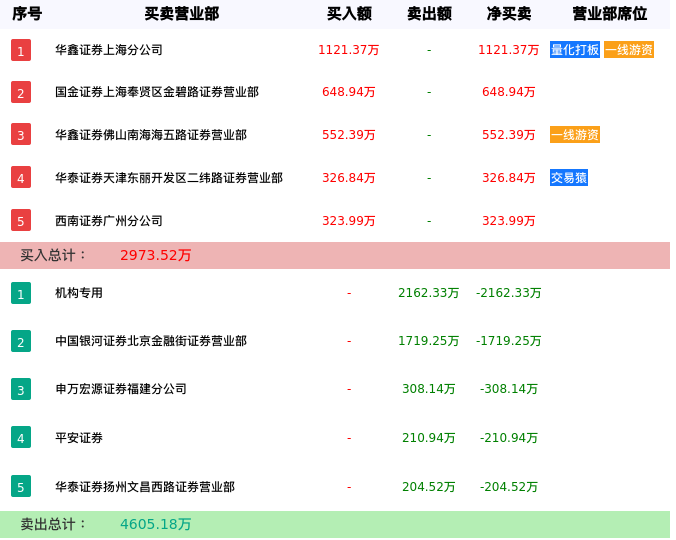
Task: Open 华泰证券天津东丽开发区二纬路证券营业部
Action: (x=169, y=178)
